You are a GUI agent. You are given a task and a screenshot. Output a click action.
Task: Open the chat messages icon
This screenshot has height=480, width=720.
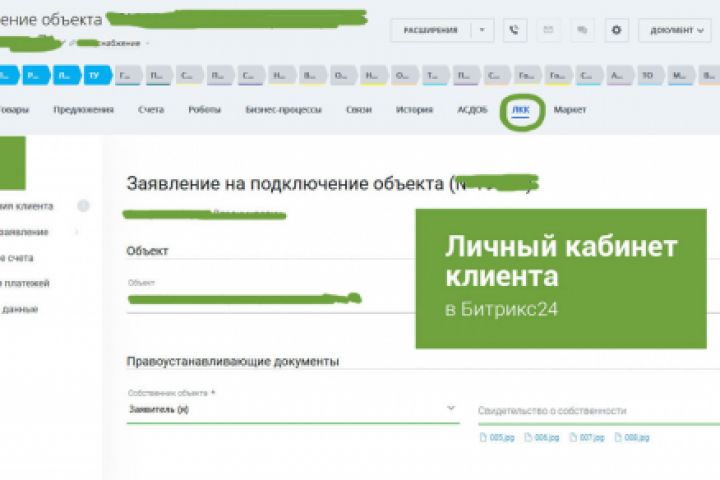582,30
